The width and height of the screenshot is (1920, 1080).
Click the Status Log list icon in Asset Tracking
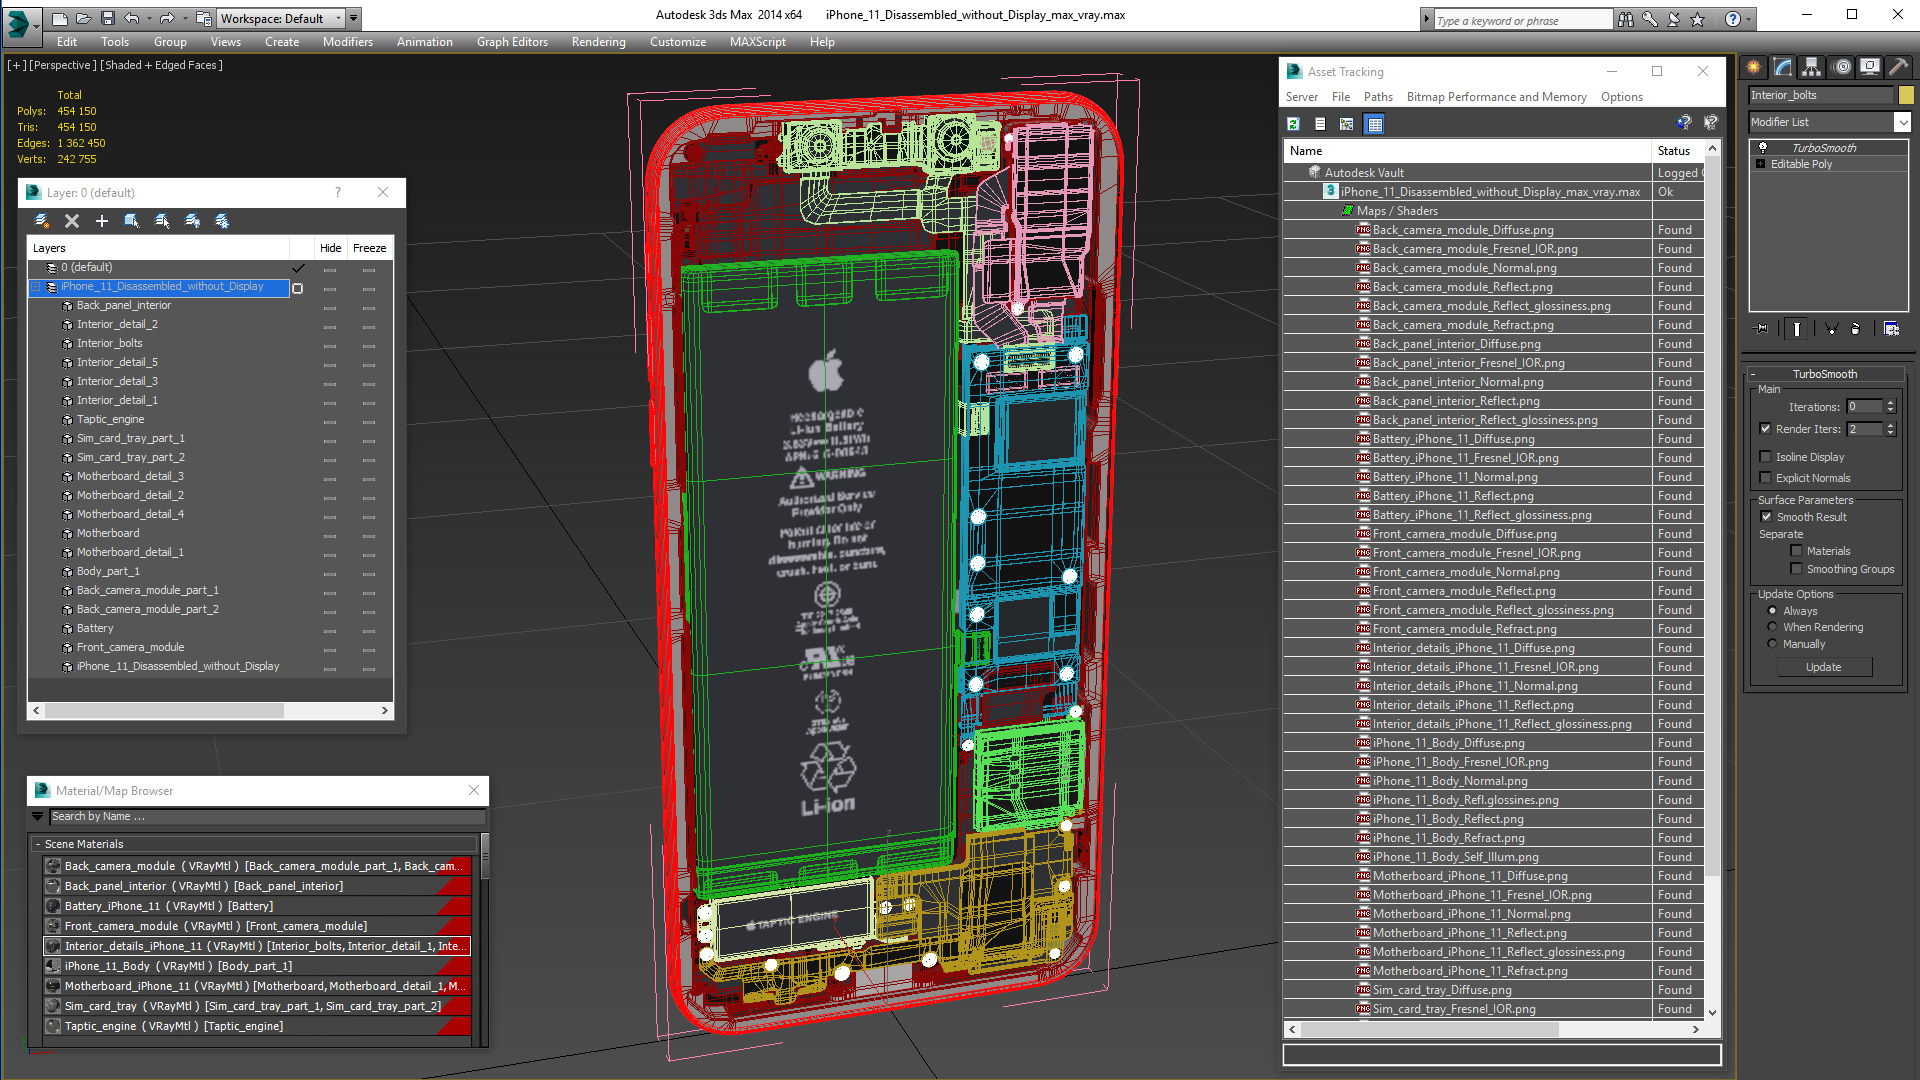point(1320,124)
